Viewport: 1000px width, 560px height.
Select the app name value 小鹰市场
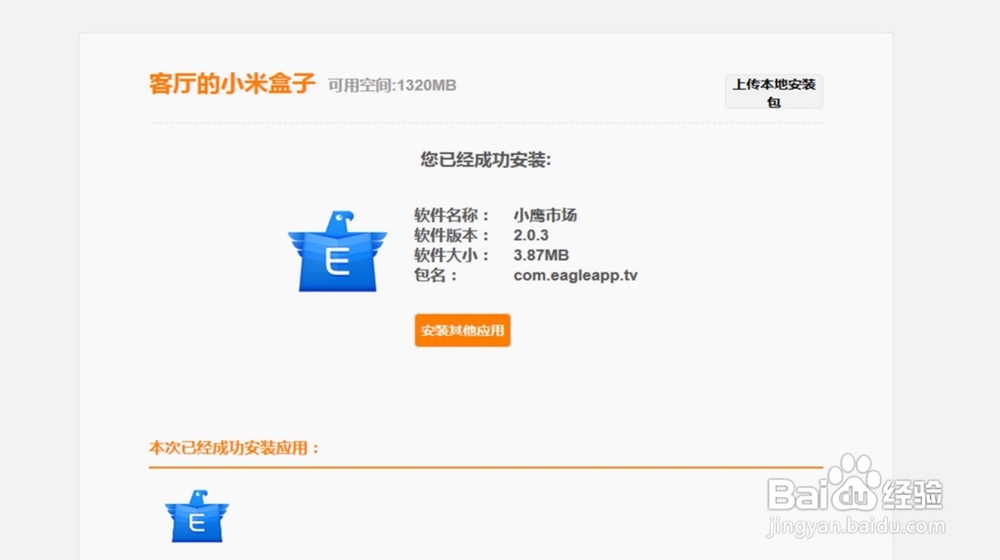(x=545, y=216)
